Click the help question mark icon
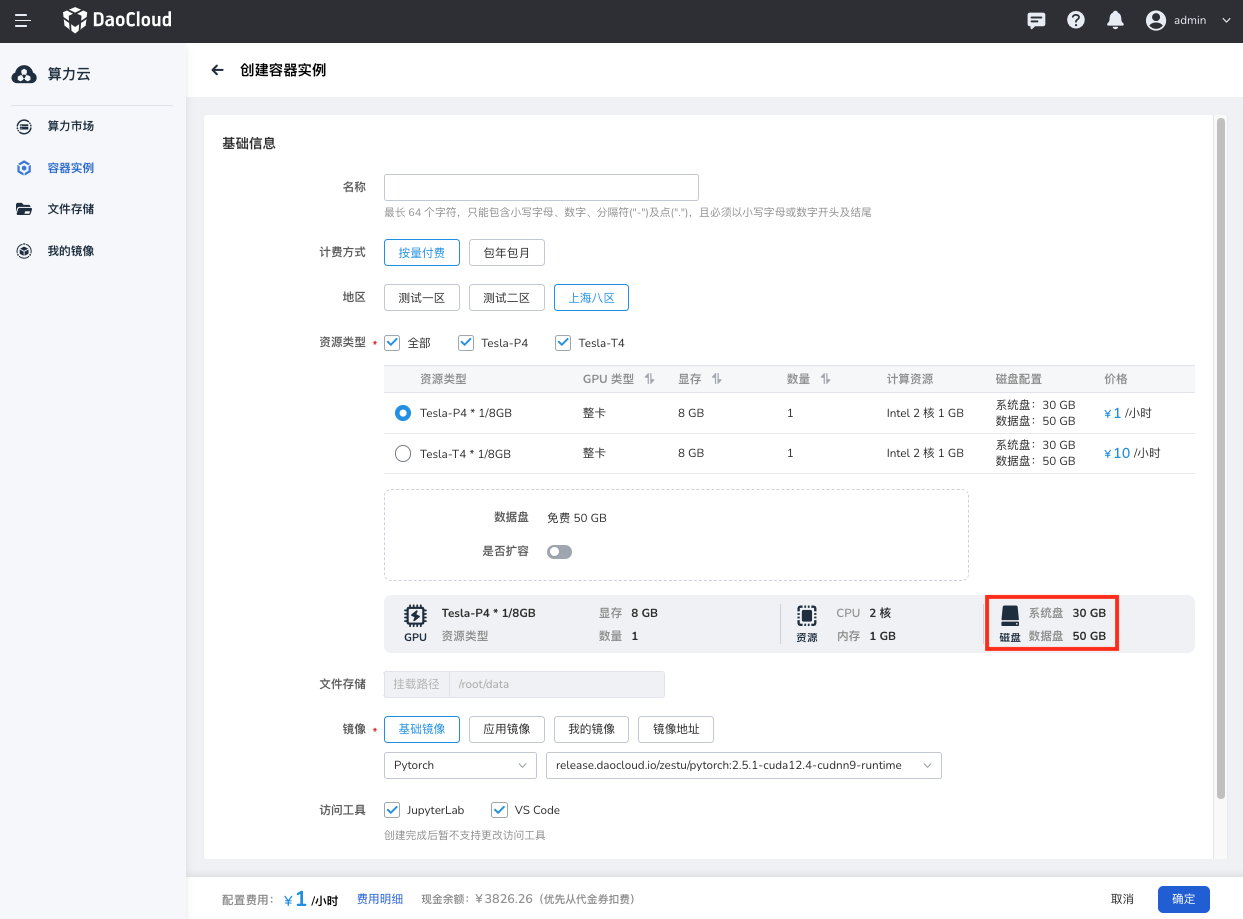The image size is (1243, 919). click(x=1076, y=20)
